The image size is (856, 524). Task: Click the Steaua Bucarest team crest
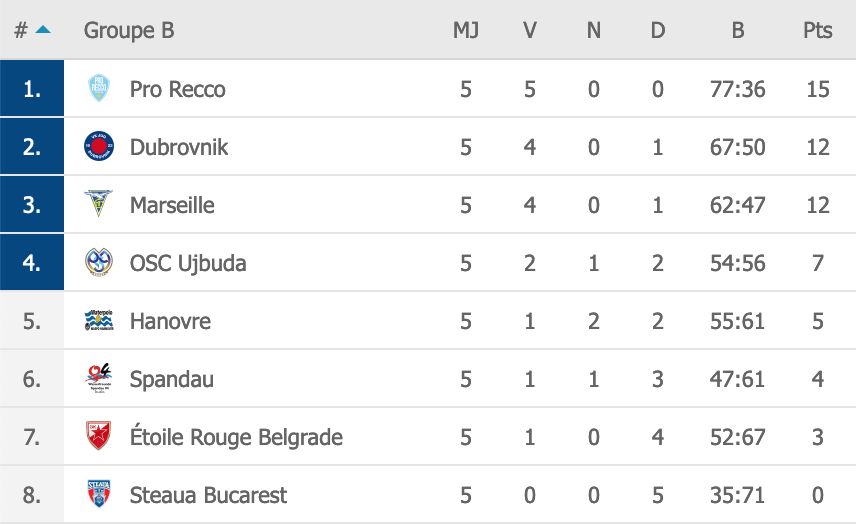[x=99, y=495]
